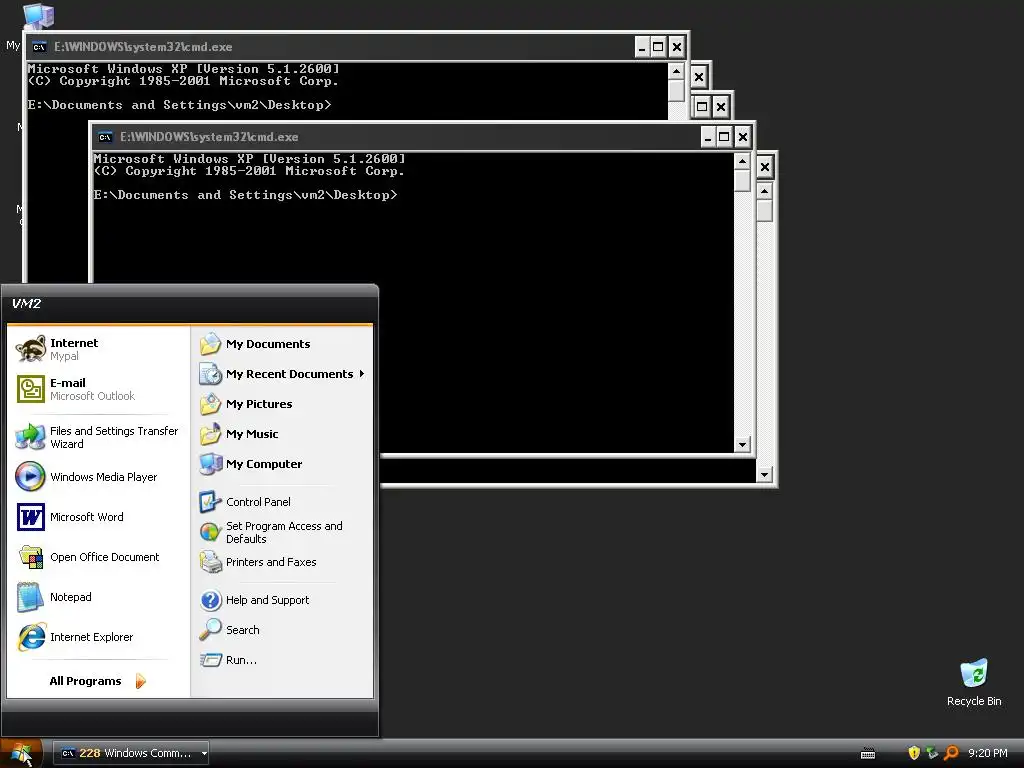Click scroll-up arrow in rearmost cmd window

coord(676,71)
